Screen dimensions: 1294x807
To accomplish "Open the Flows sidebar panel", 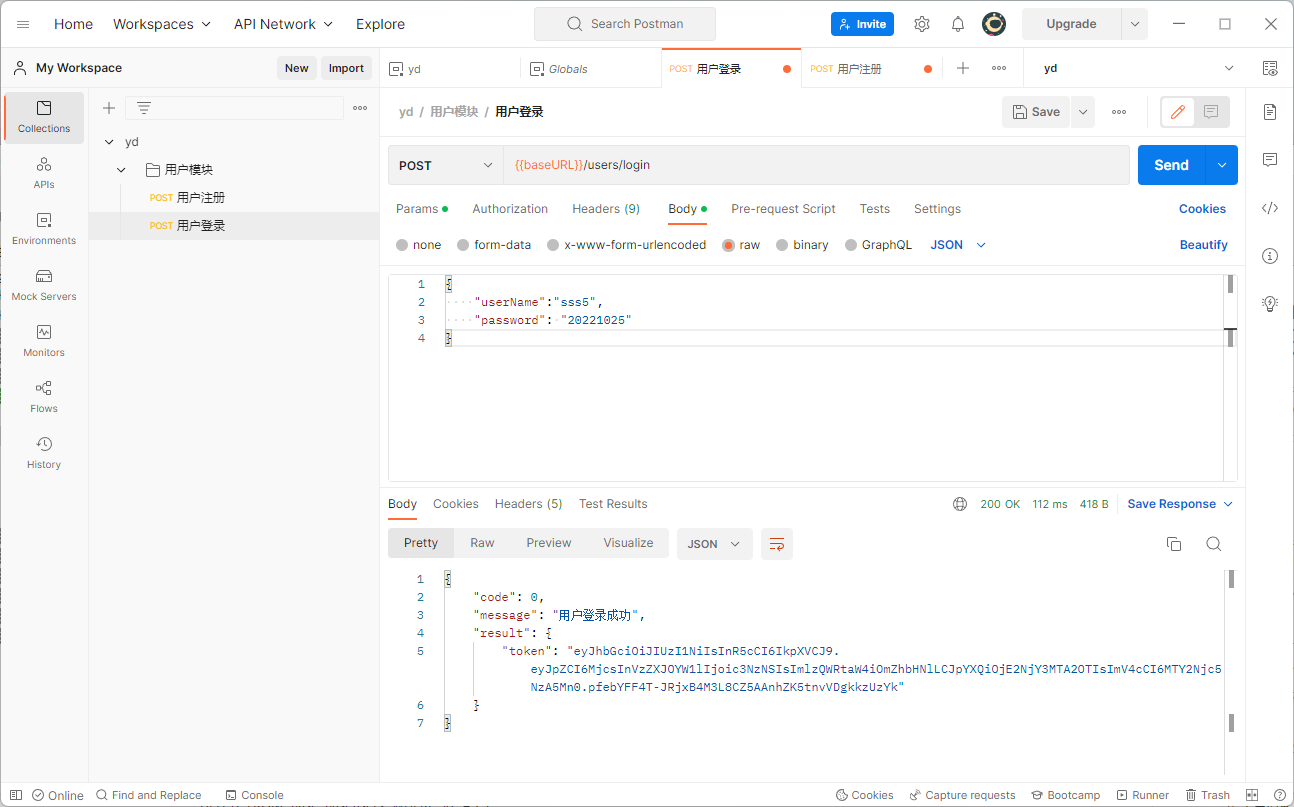I will [x=44, y=397].
